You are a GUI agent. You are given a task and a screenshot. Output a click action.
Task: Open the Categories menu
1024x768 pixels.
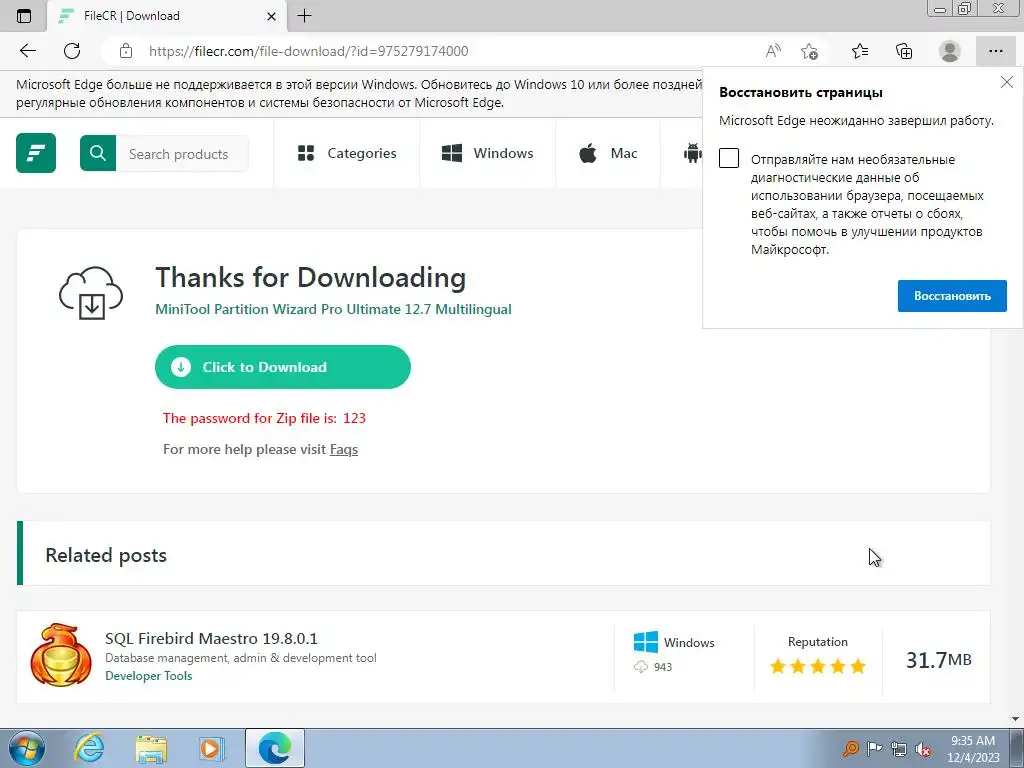[x=347, y=153]
